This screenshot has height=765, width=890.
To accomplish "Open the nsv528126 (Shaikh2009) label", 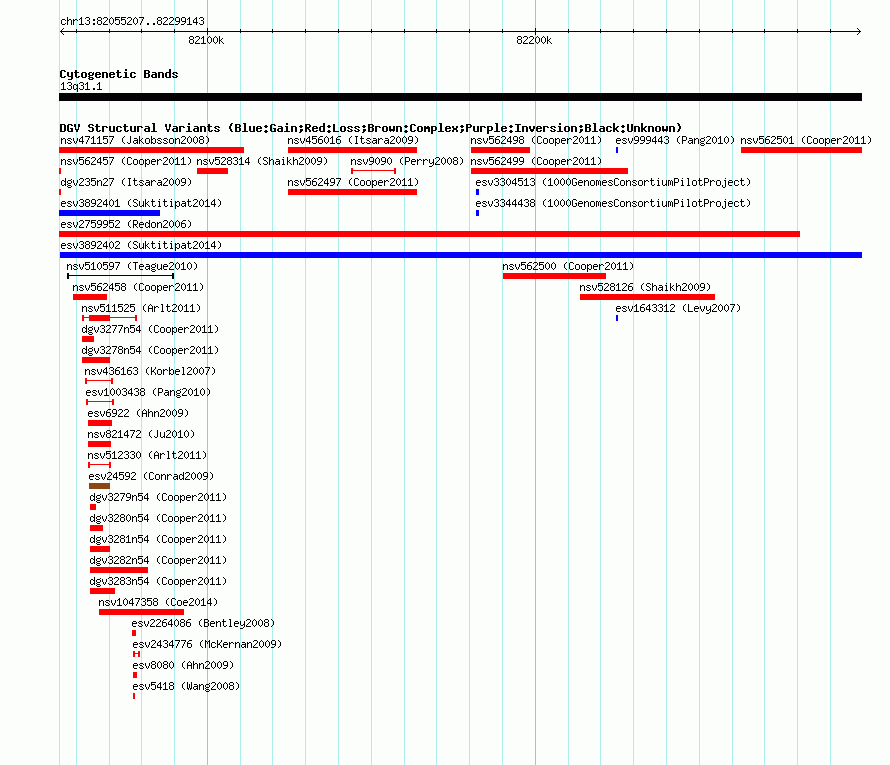I will tap(645, 287).
